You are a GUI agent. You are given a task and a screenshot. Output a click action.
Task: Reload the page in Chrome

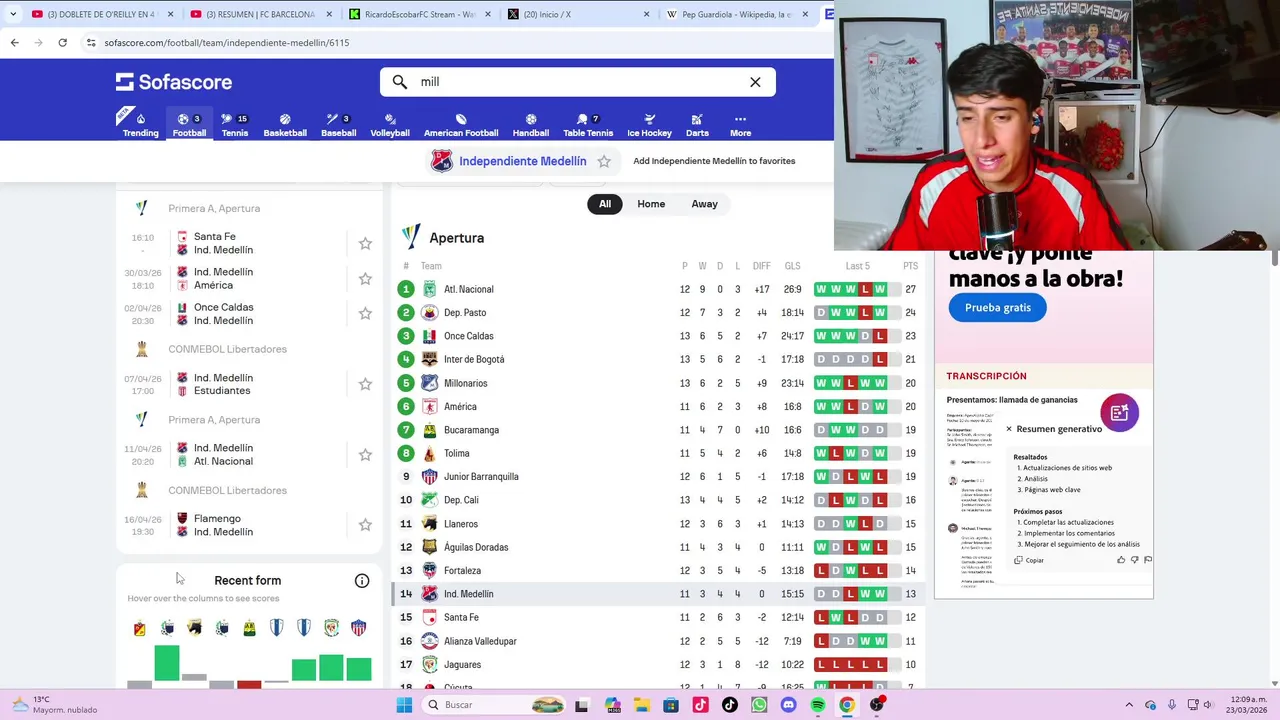pos(62,43)
